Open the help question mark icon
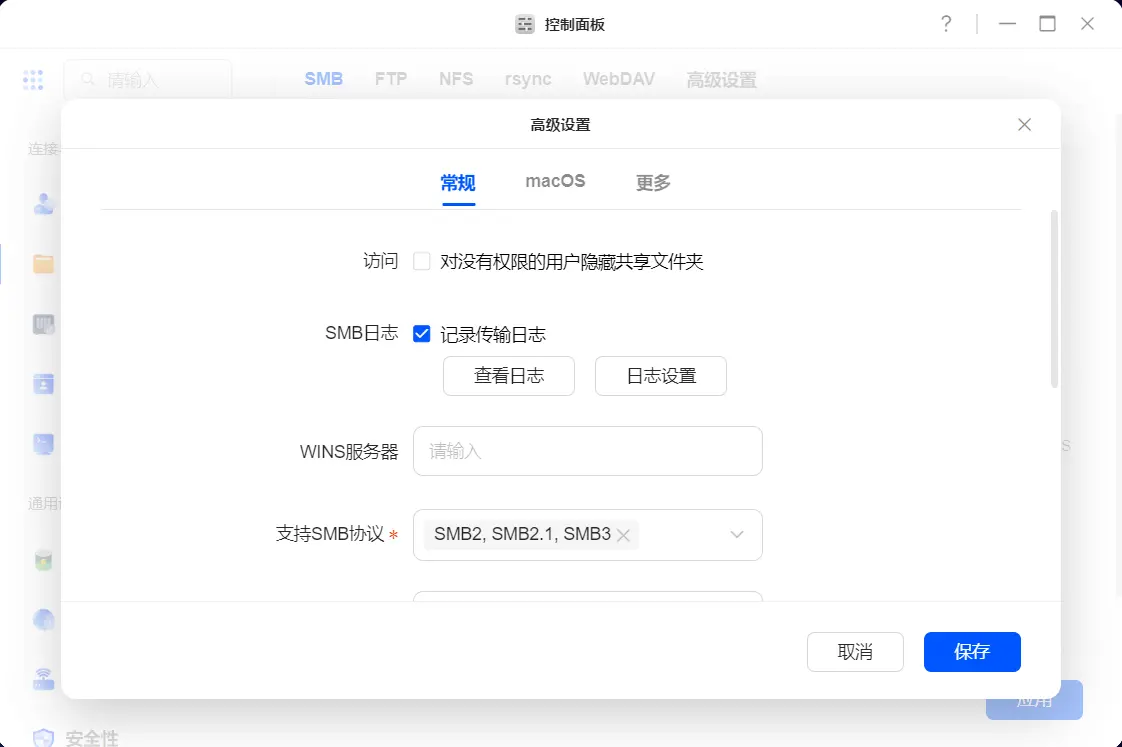The height and width of the screenshot is (747, 1122). (946, 24)
